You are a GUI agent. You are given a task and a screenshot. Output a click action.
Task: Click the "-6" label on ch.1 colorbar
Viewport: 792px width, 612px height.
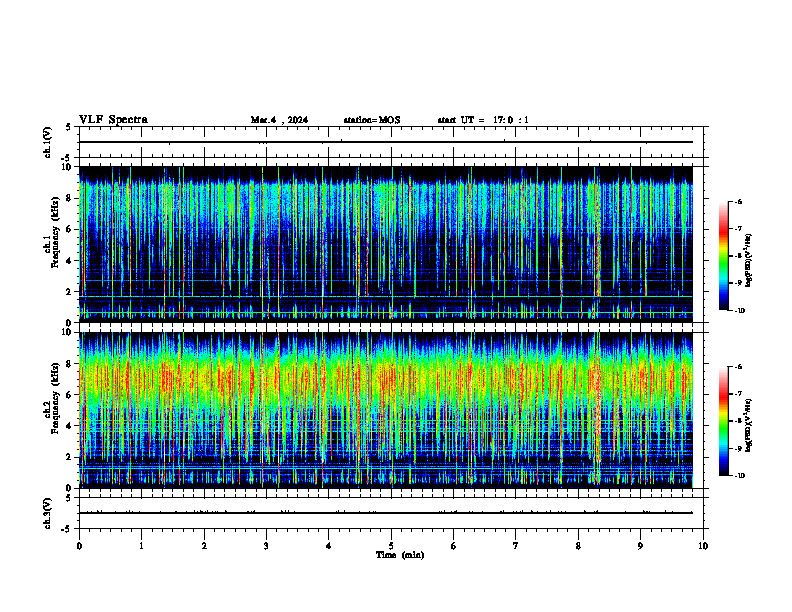(x=738, y=201)
